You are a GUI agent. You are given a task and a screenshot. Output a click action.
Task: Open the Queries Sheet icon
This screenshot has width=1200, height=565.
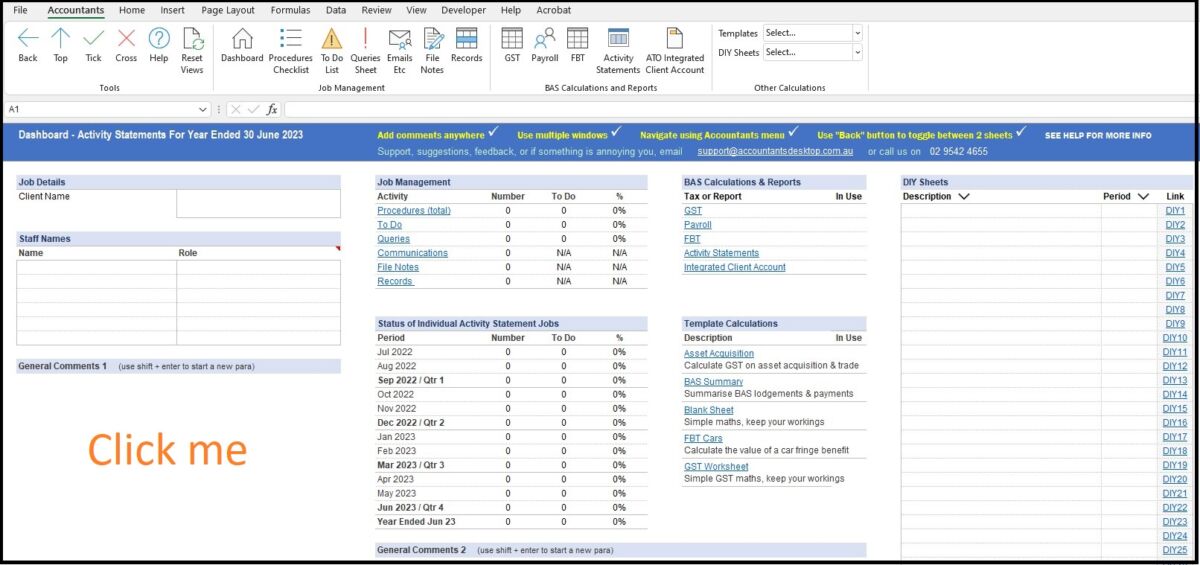365,40
